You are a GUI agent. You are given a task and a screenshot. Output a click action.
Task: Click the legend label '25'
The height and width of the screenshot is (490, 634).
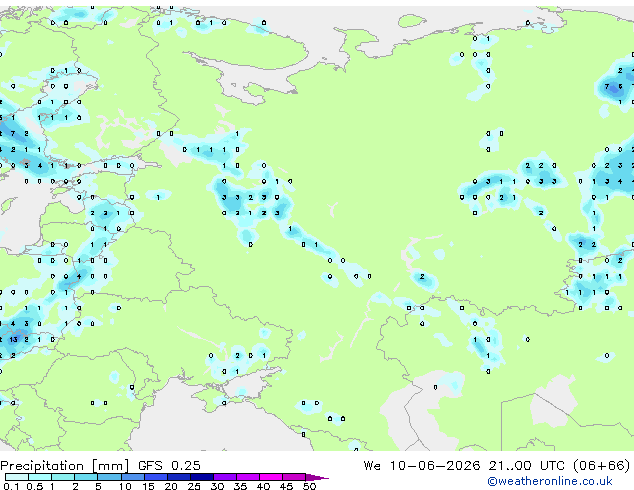tap(194, 486)
